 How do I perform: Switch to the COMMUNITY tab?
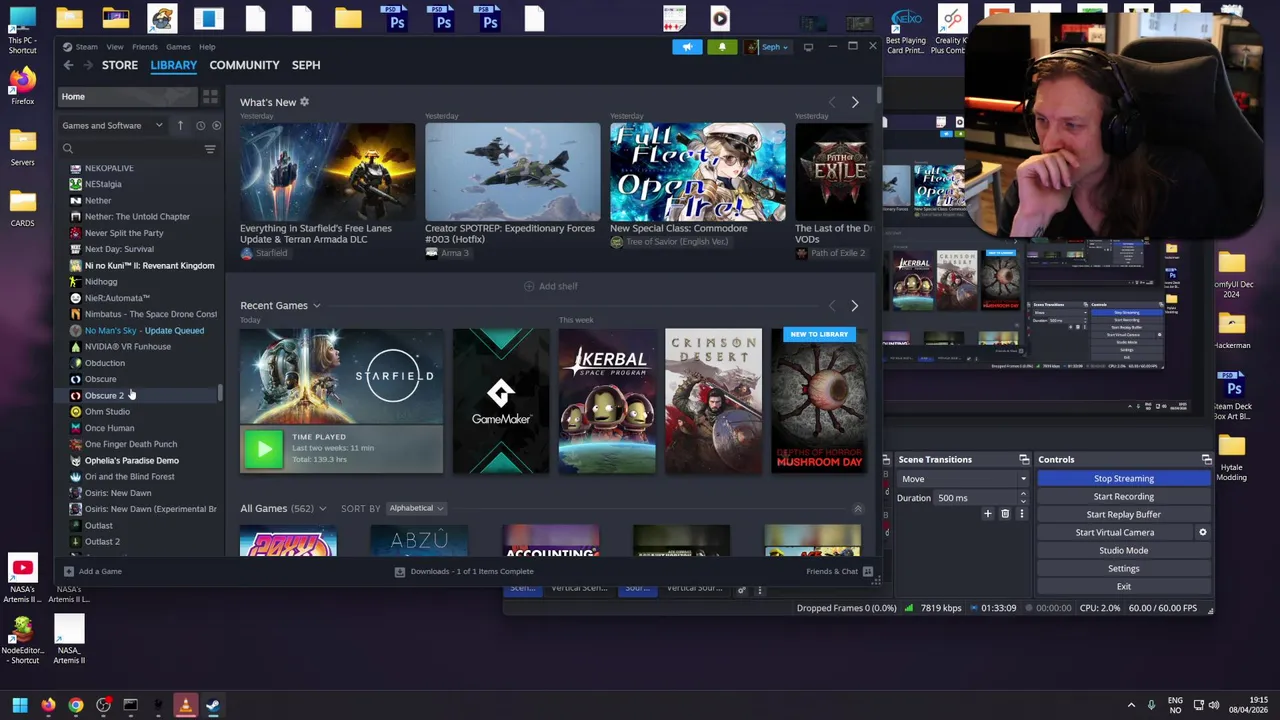244,65
